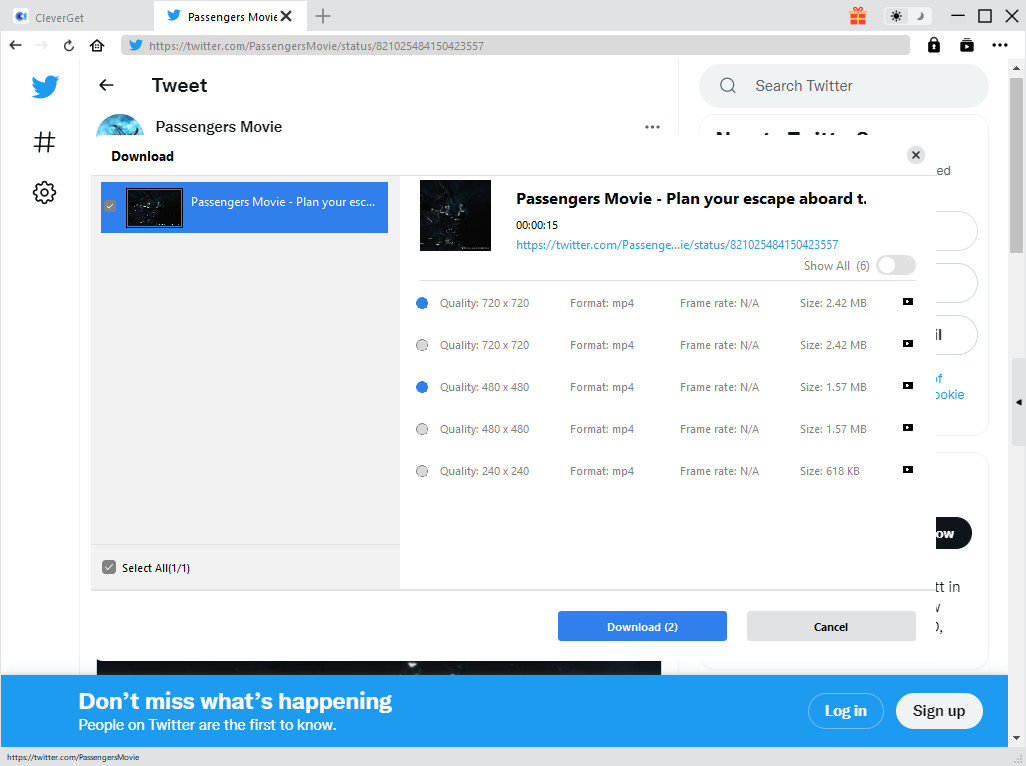Screen dimensions: 1026x766
Task: Toggle the Show All switch
Action: point(895,265)
